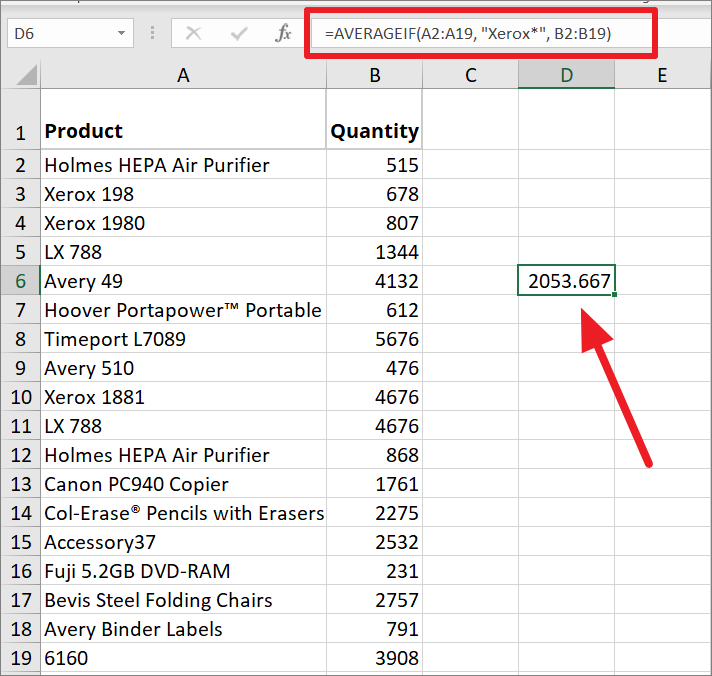Select the 'Xerox 198' cell

183,194
